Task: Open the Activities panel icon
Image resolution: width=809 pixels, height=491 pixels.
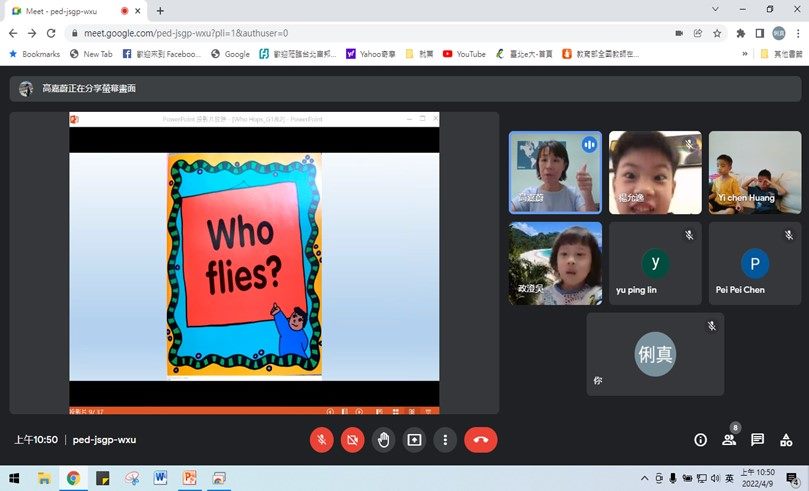Action: click(x=787, y=439)
